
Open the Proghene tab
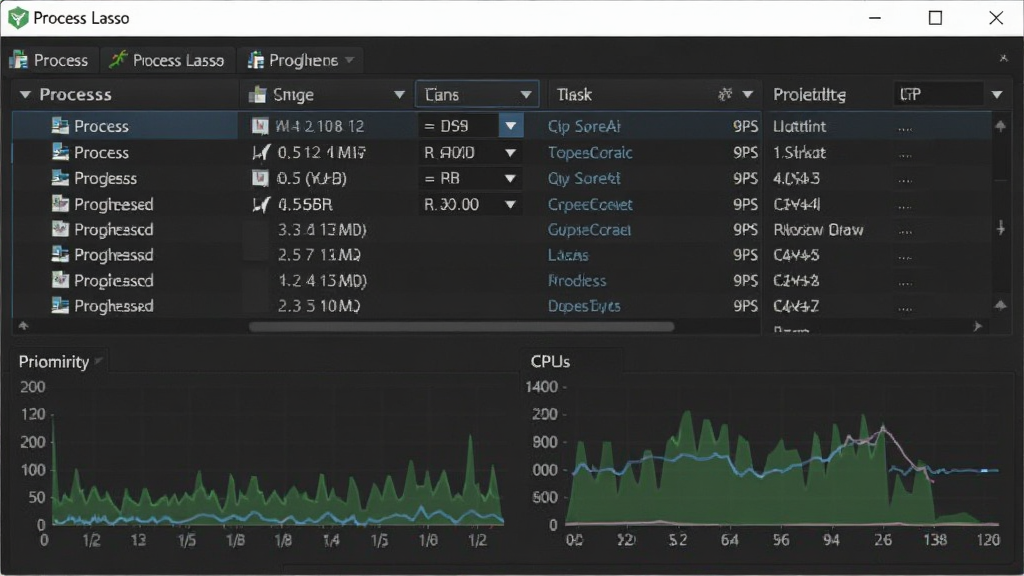[x=300, y=60]
